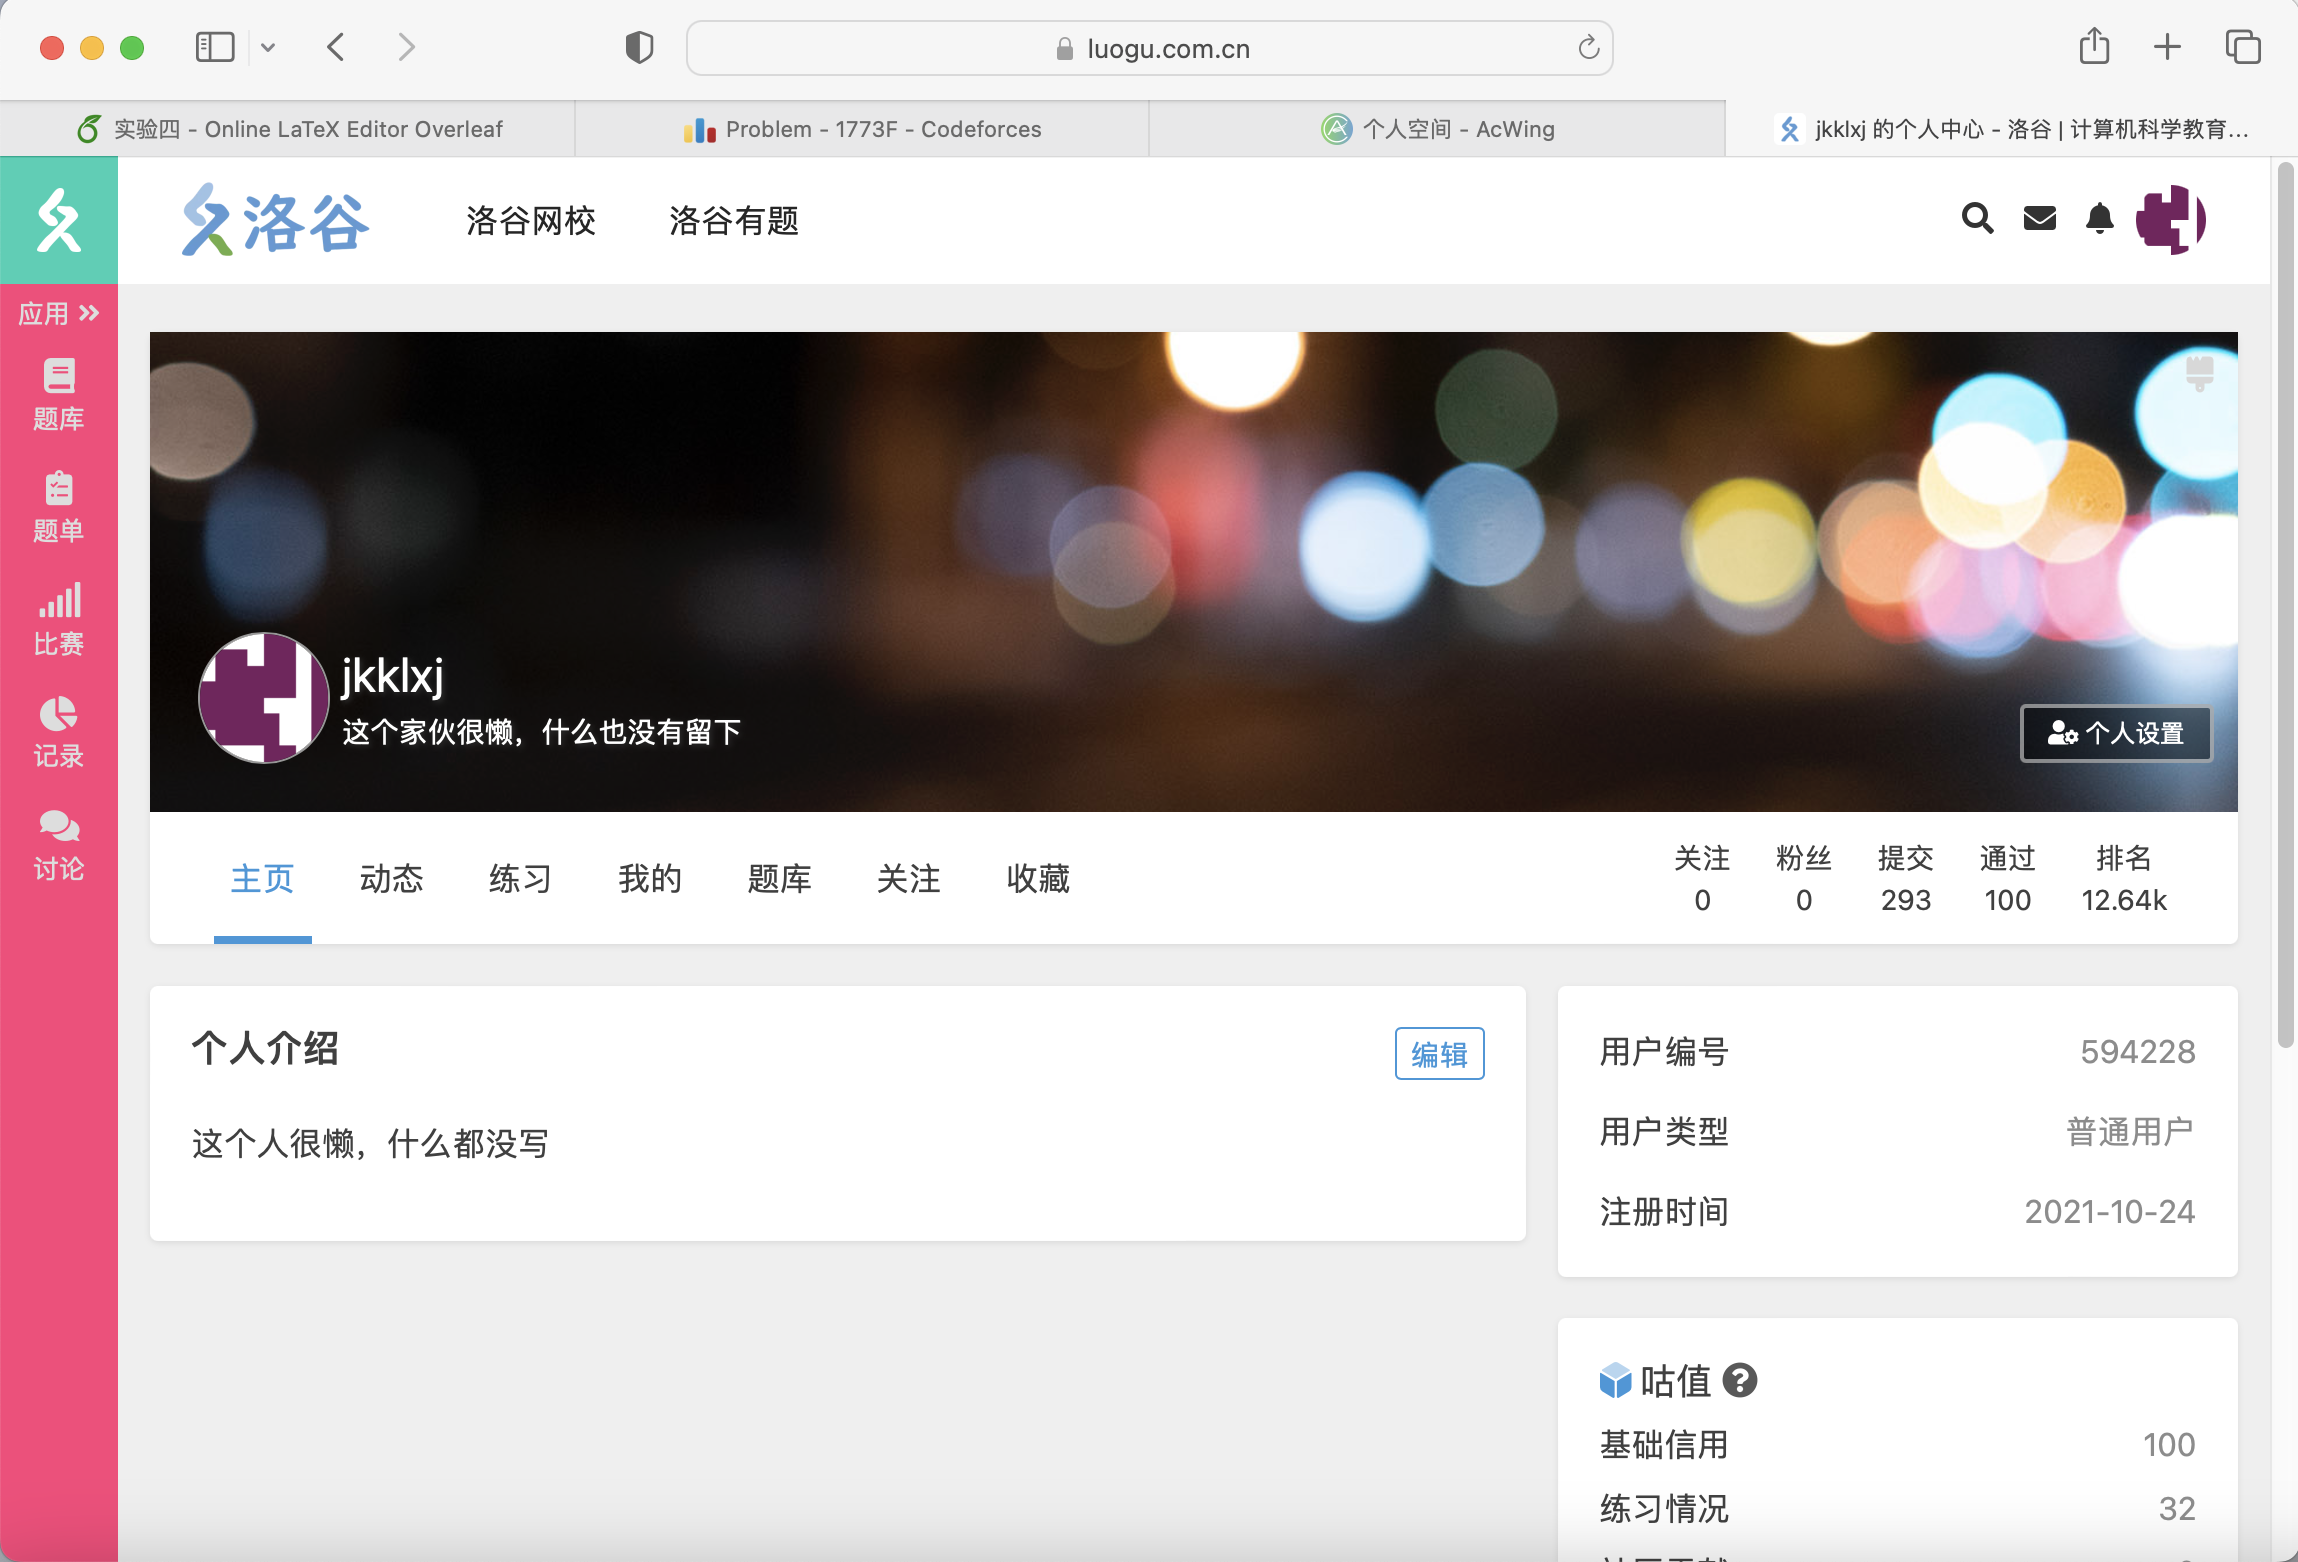
Task: Switch to the Codeforces Problem 1773F browser tab
Action: (862, 129)
